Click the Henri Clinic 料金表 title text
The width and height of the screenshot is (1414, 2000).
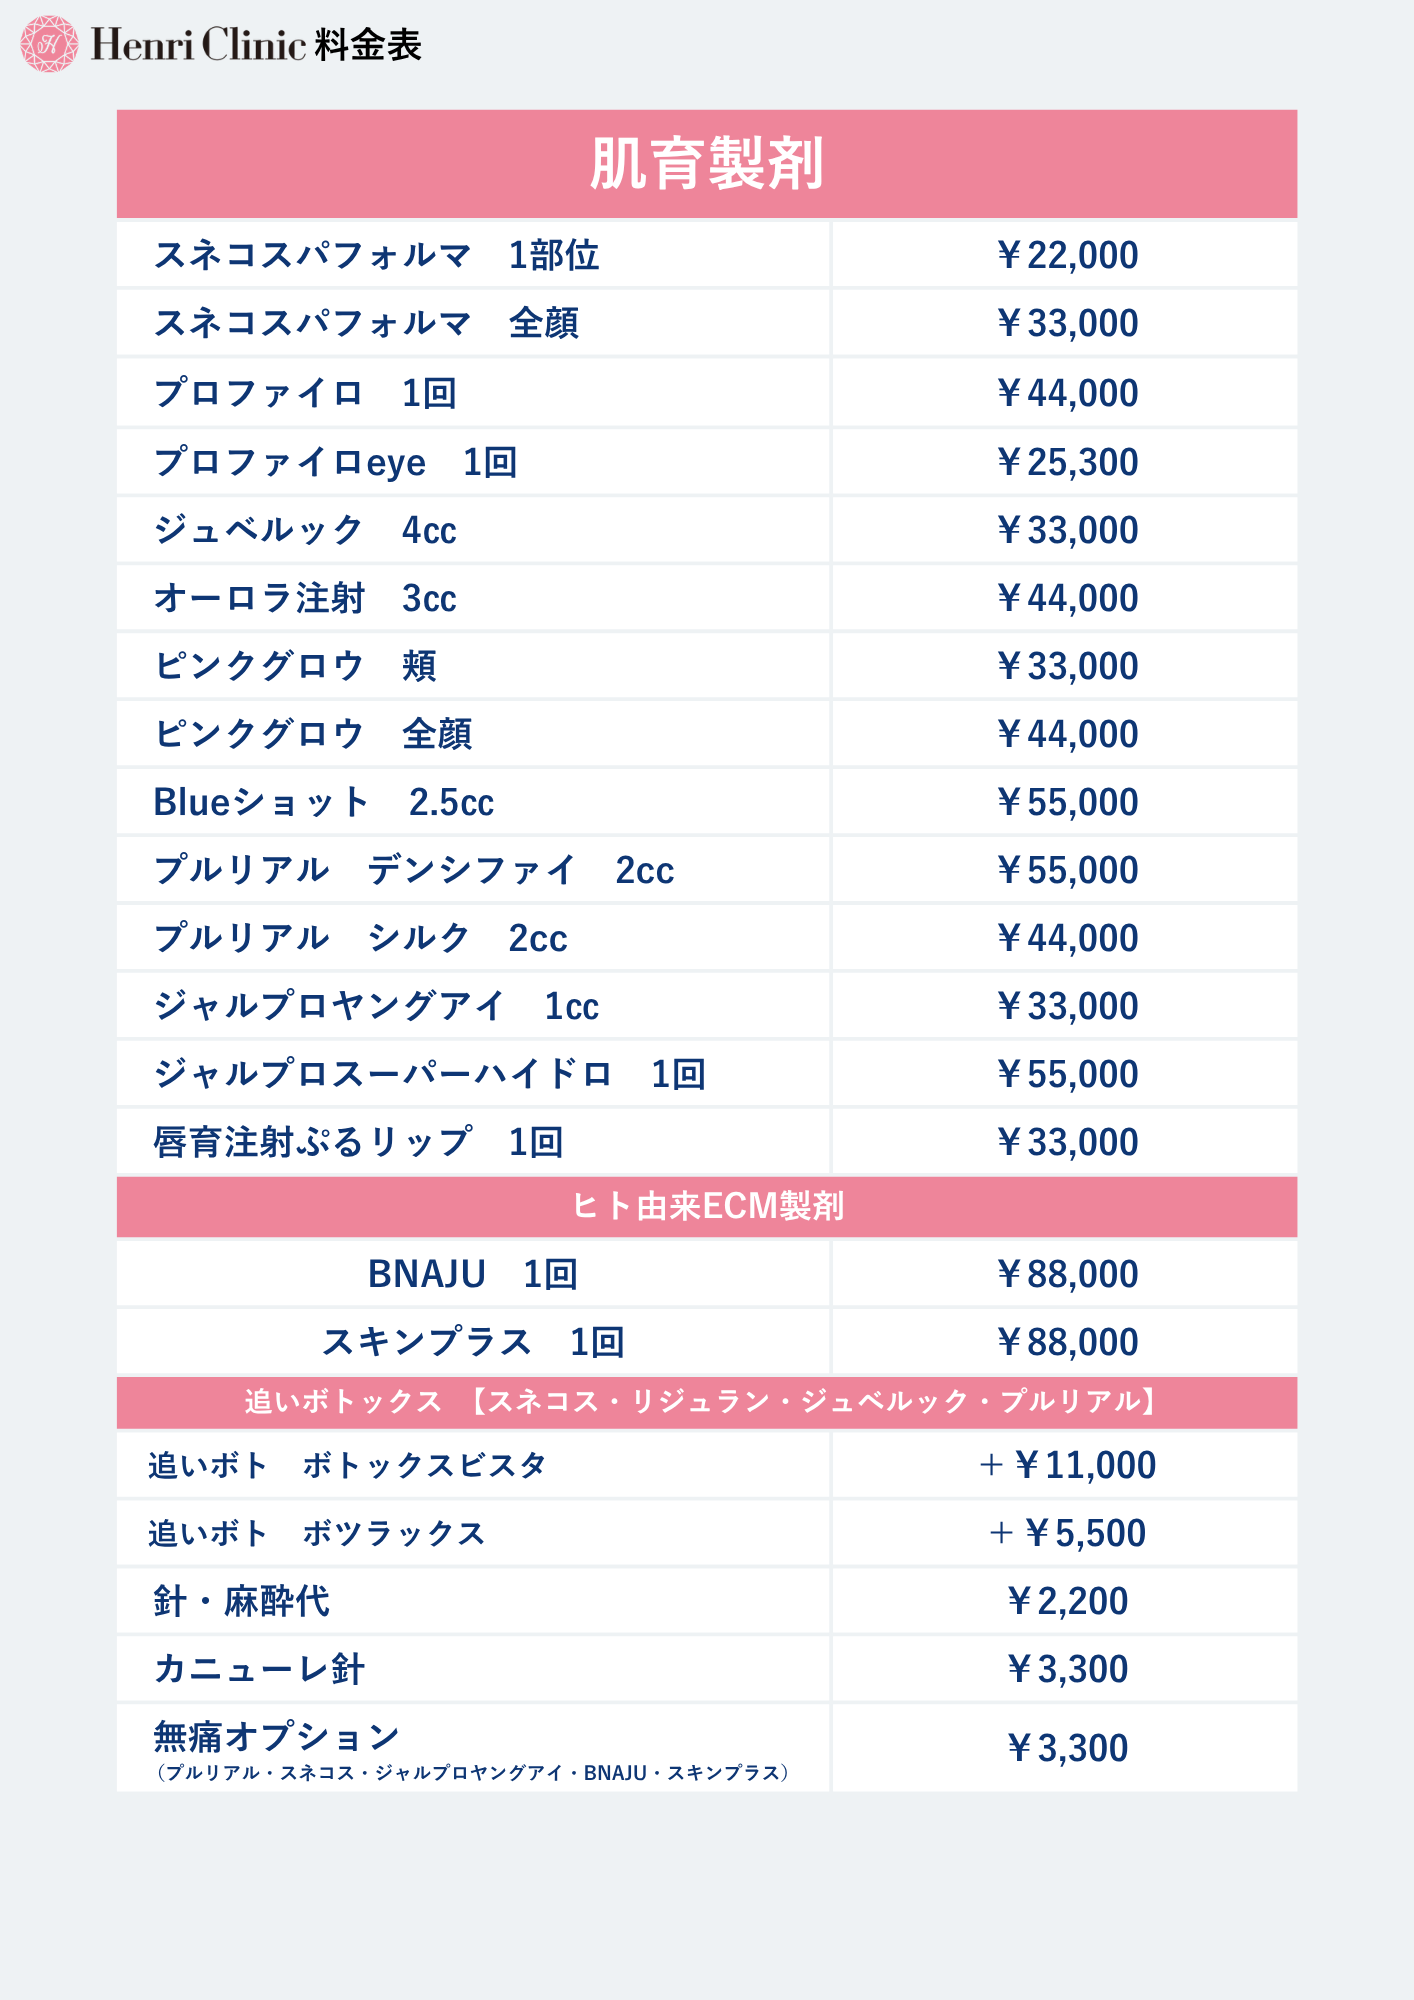click(256, 45)
